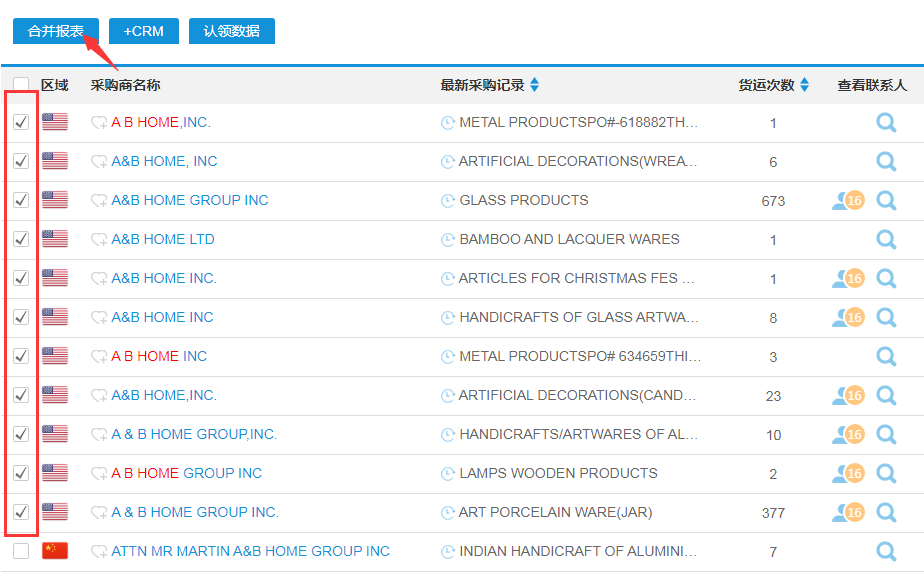Click record LAMPS WOODEN PRODUCTS
The height and width of the screenshot is (588, 924).
coord(558,473)
